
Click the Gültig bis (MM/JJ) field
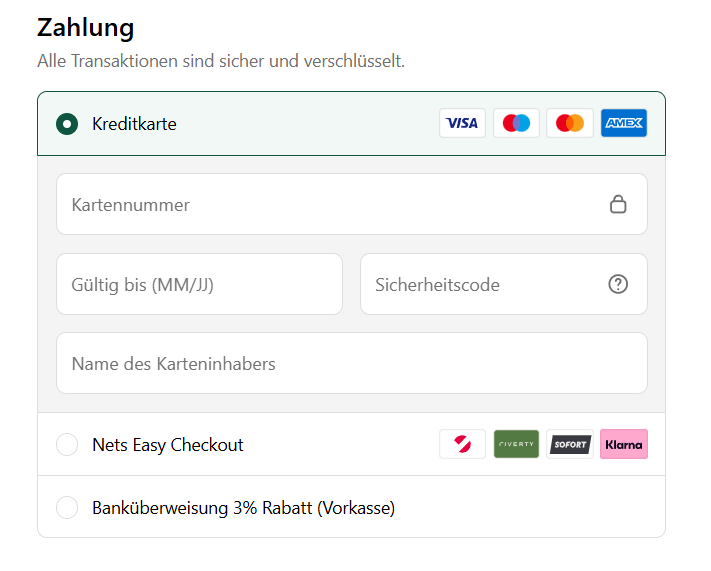coord(199,284)
